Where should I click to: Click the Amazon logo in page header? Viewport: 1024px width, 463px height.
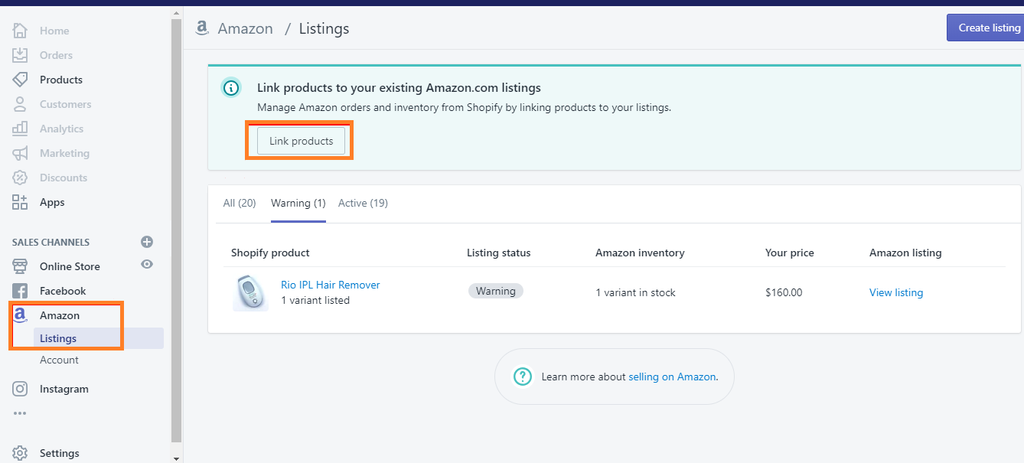tap(202, 27)
